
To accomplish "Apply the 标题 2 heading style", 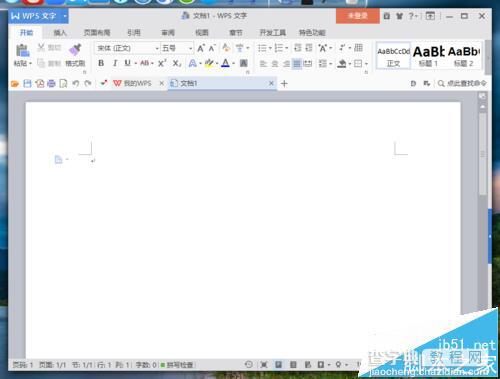I will pyautogui.click(x=464, y=56).
